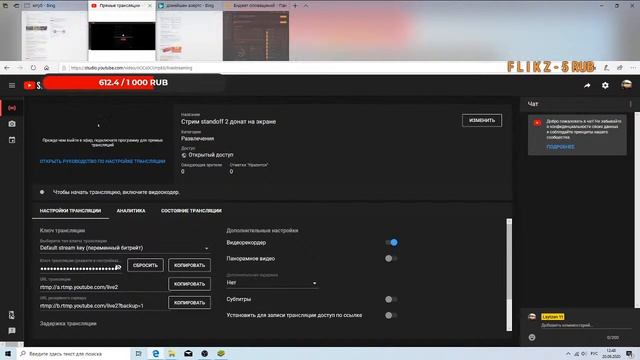640x360 pixels.
Task: Open the Send feedback icon in sidebar
Action: pos(12,331)
